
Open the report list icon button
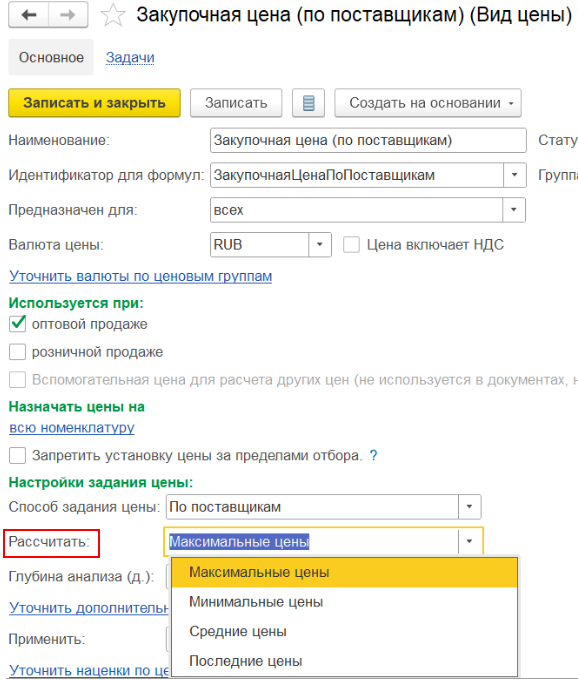[x=308, y=103]
